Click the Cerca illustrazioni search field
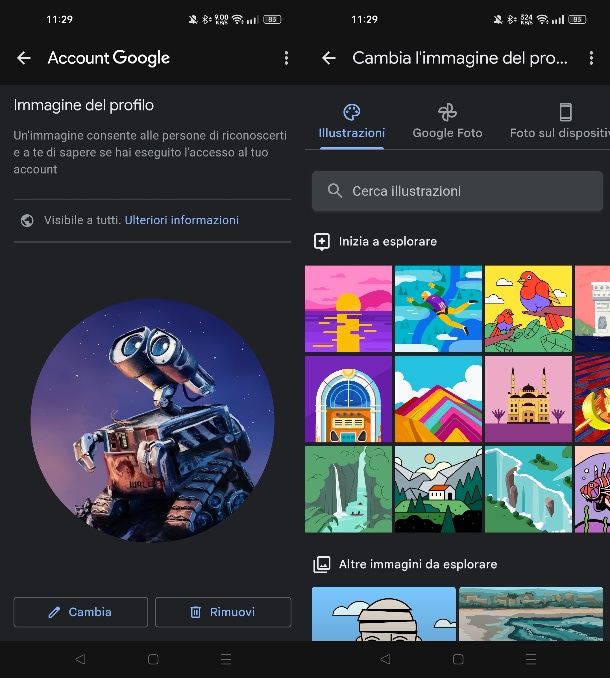Viewport: 610px width, 678px height. (457, 191)
